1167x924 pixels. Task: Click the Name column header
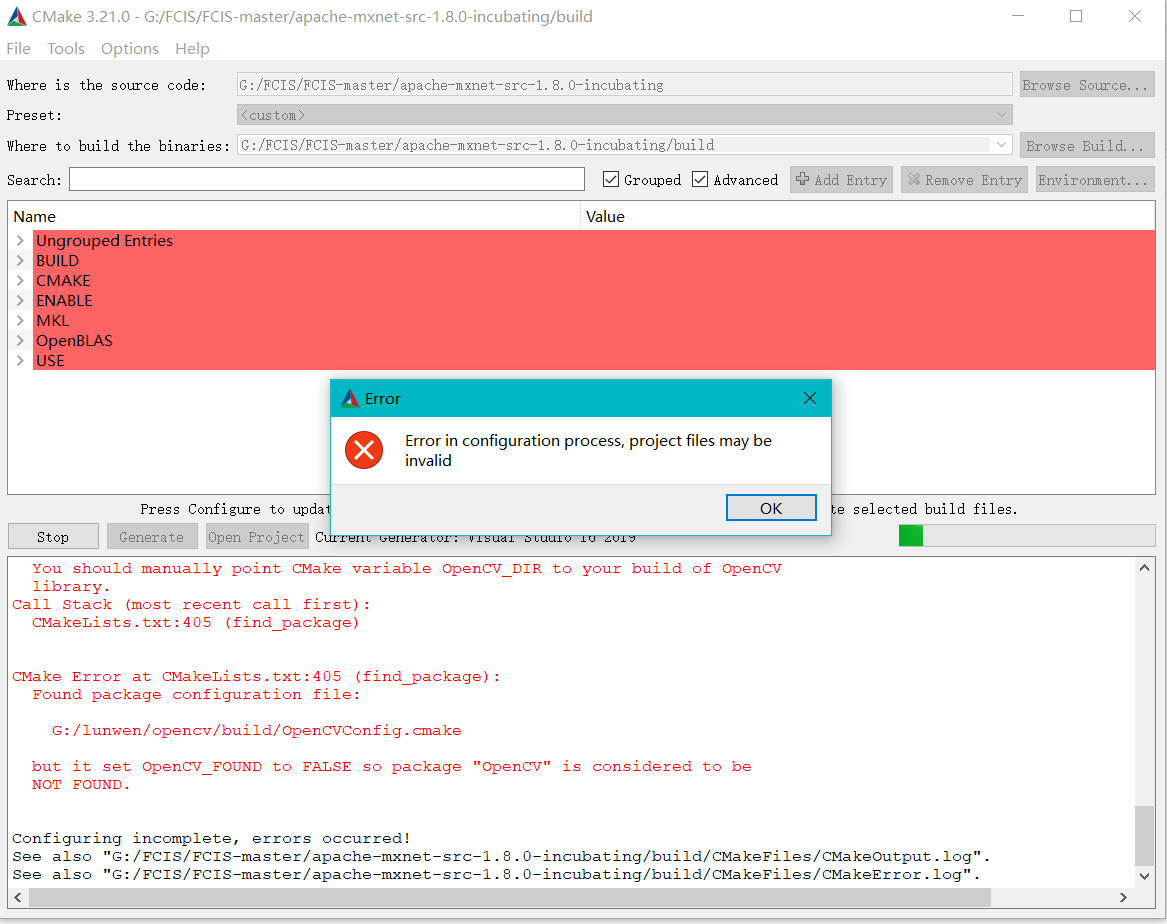point(295,216)
